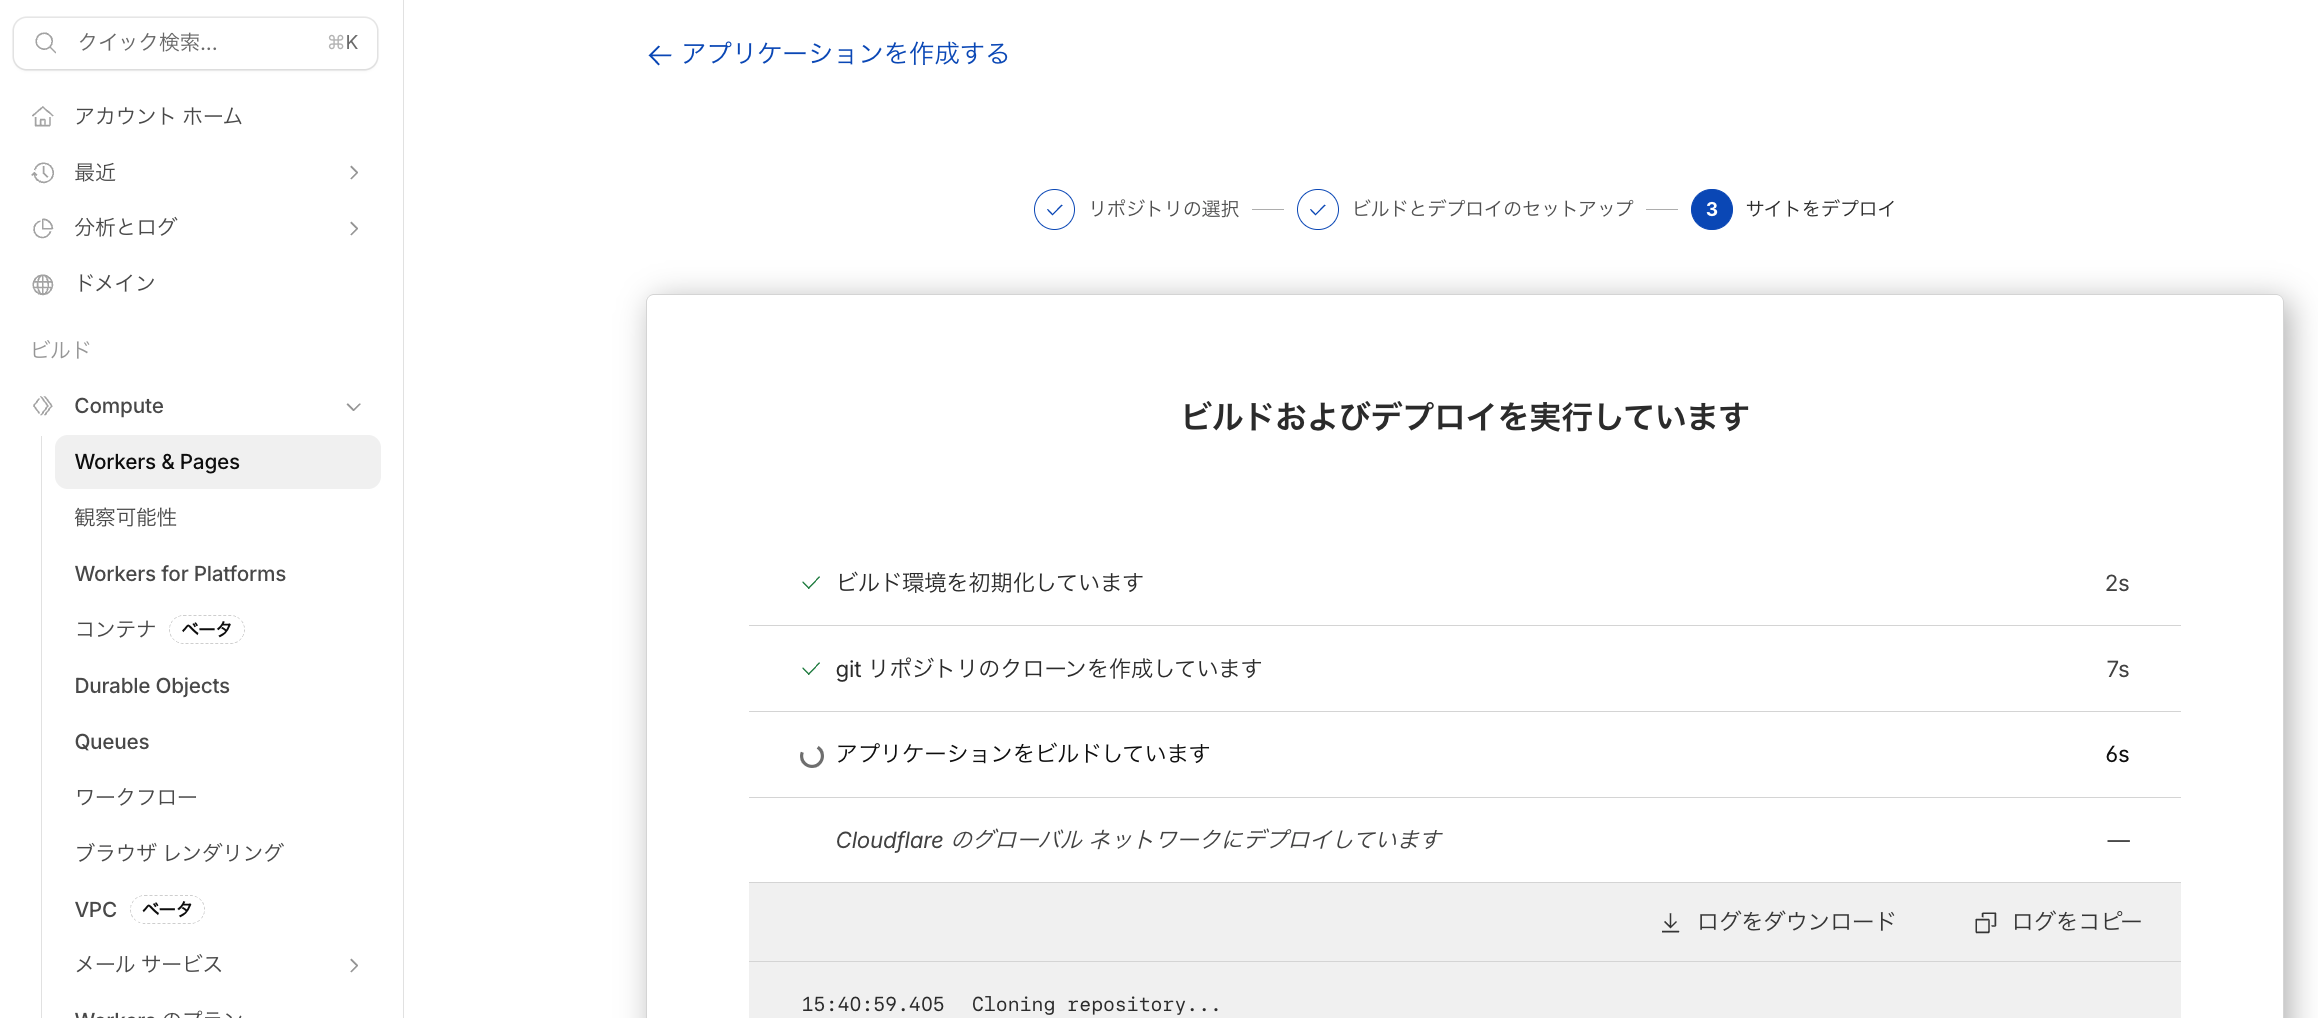
Task: Expand the 分析とログ submenu chevron
Action: coord(354,228)
